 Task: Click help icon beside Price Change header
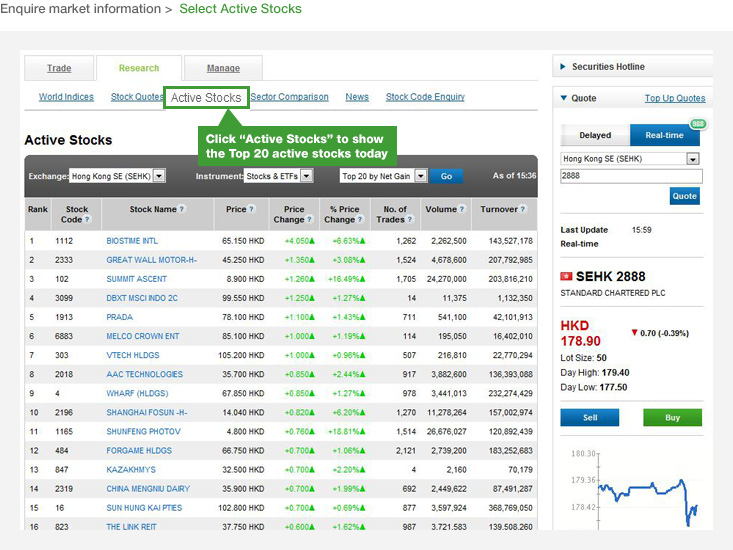coord(309,219)
